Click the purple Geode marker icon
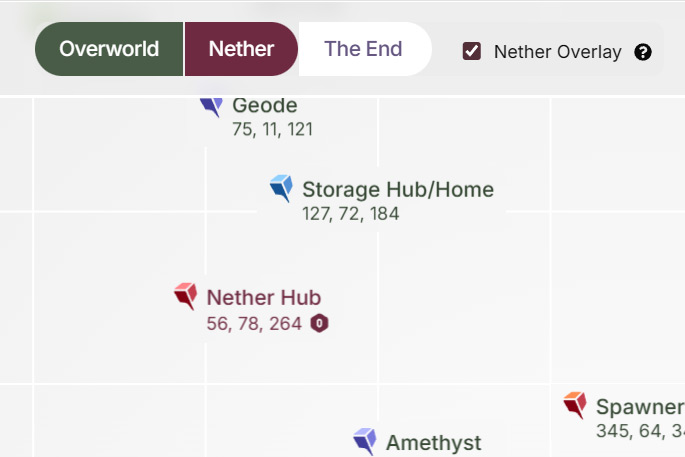Screen dimensions: 685x457 [211, 105]
